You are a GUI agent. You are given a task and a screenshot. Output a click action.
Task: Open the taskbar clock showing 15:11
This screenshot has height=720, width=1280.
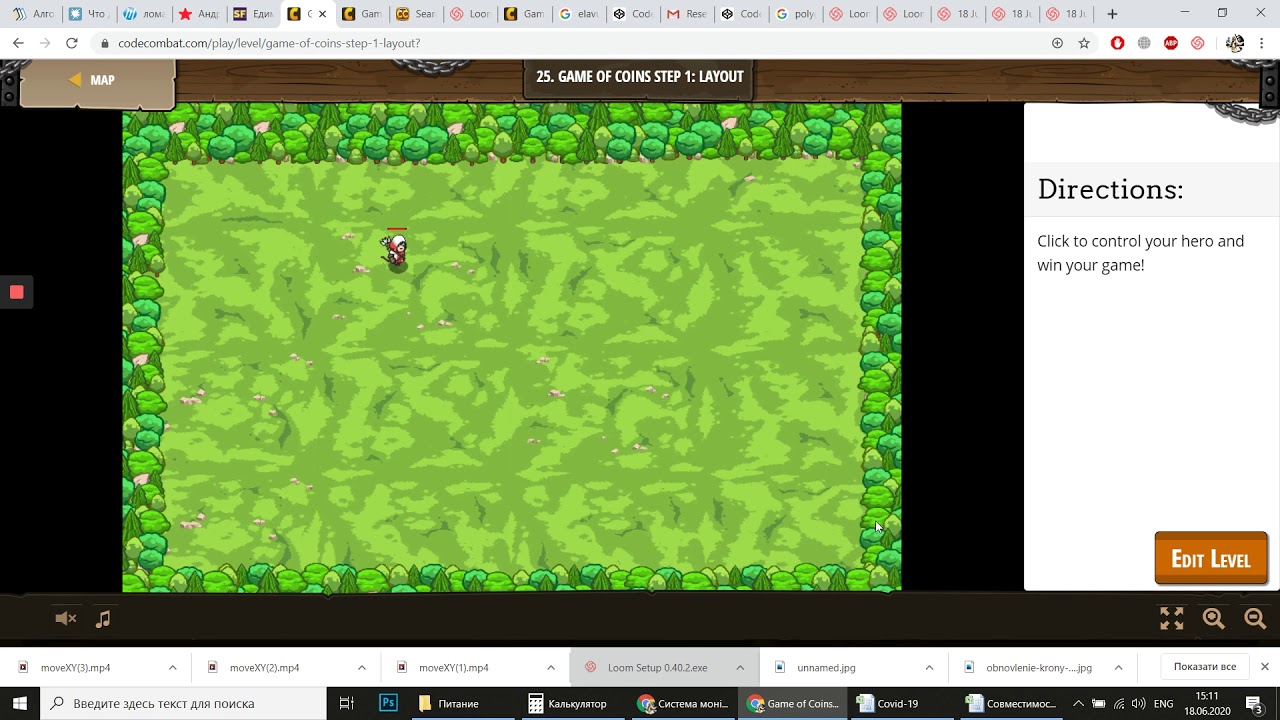[1208, 703]
